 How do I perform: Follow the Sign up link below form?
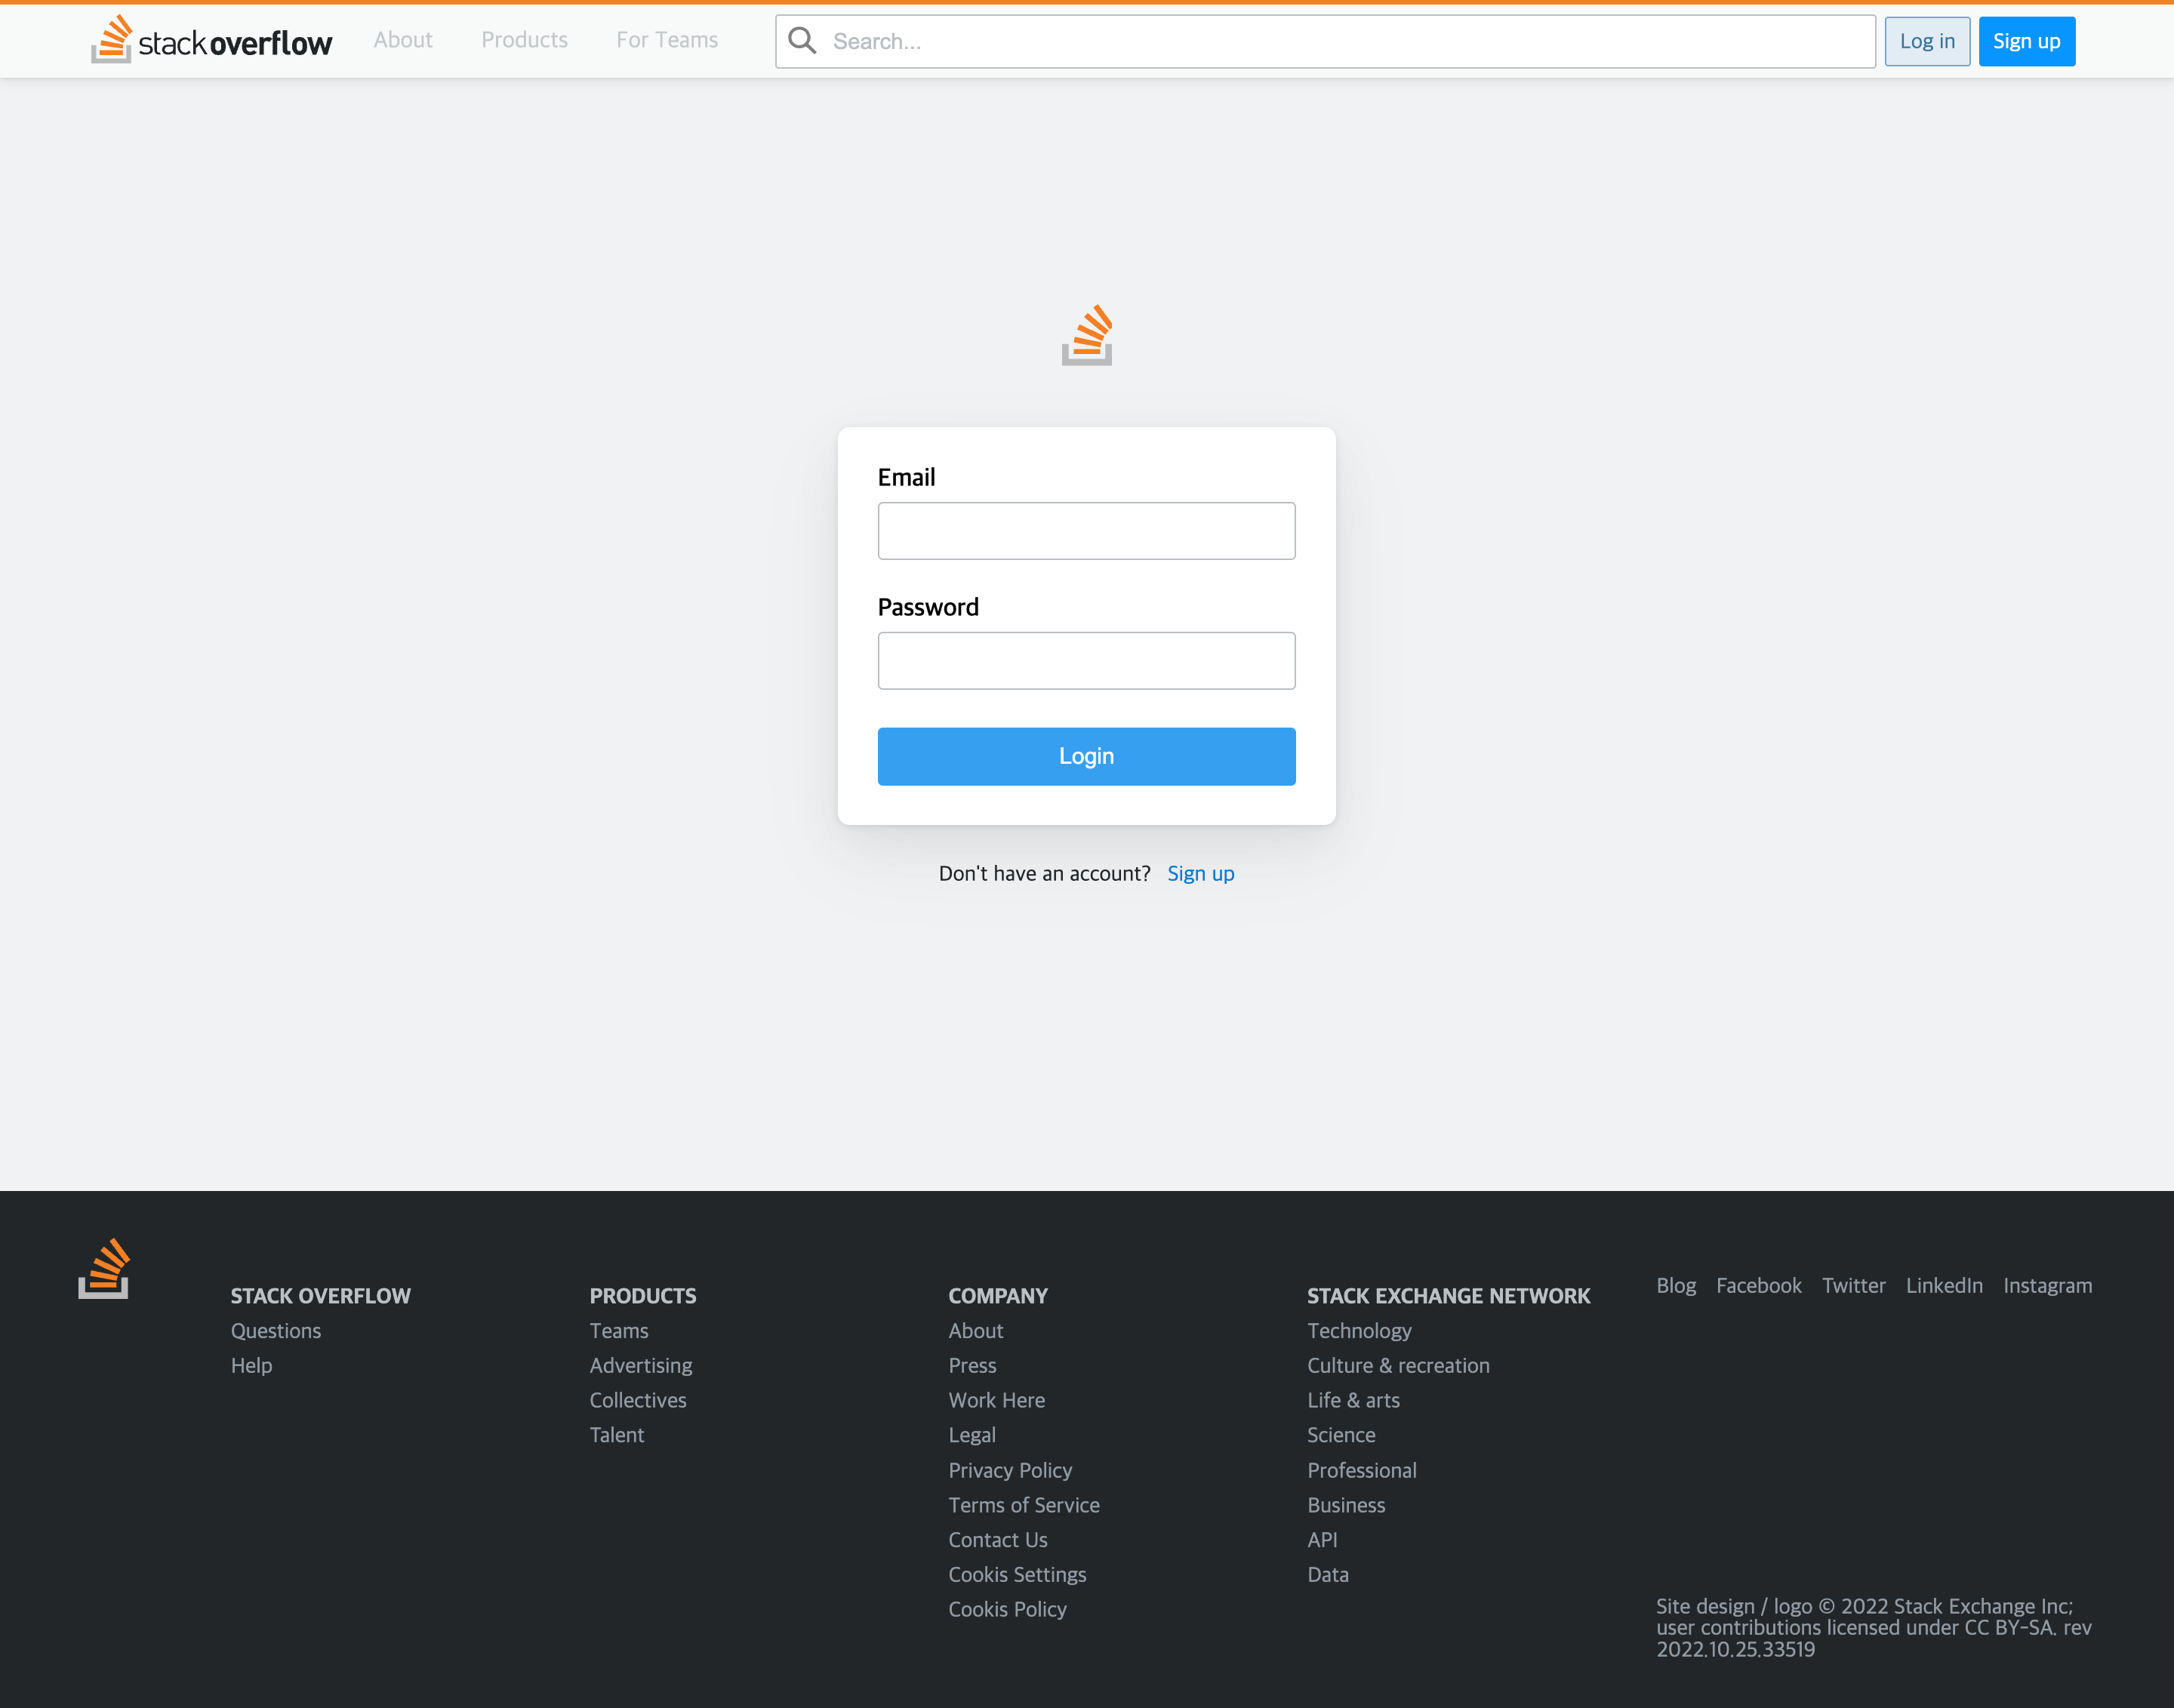1200,873
